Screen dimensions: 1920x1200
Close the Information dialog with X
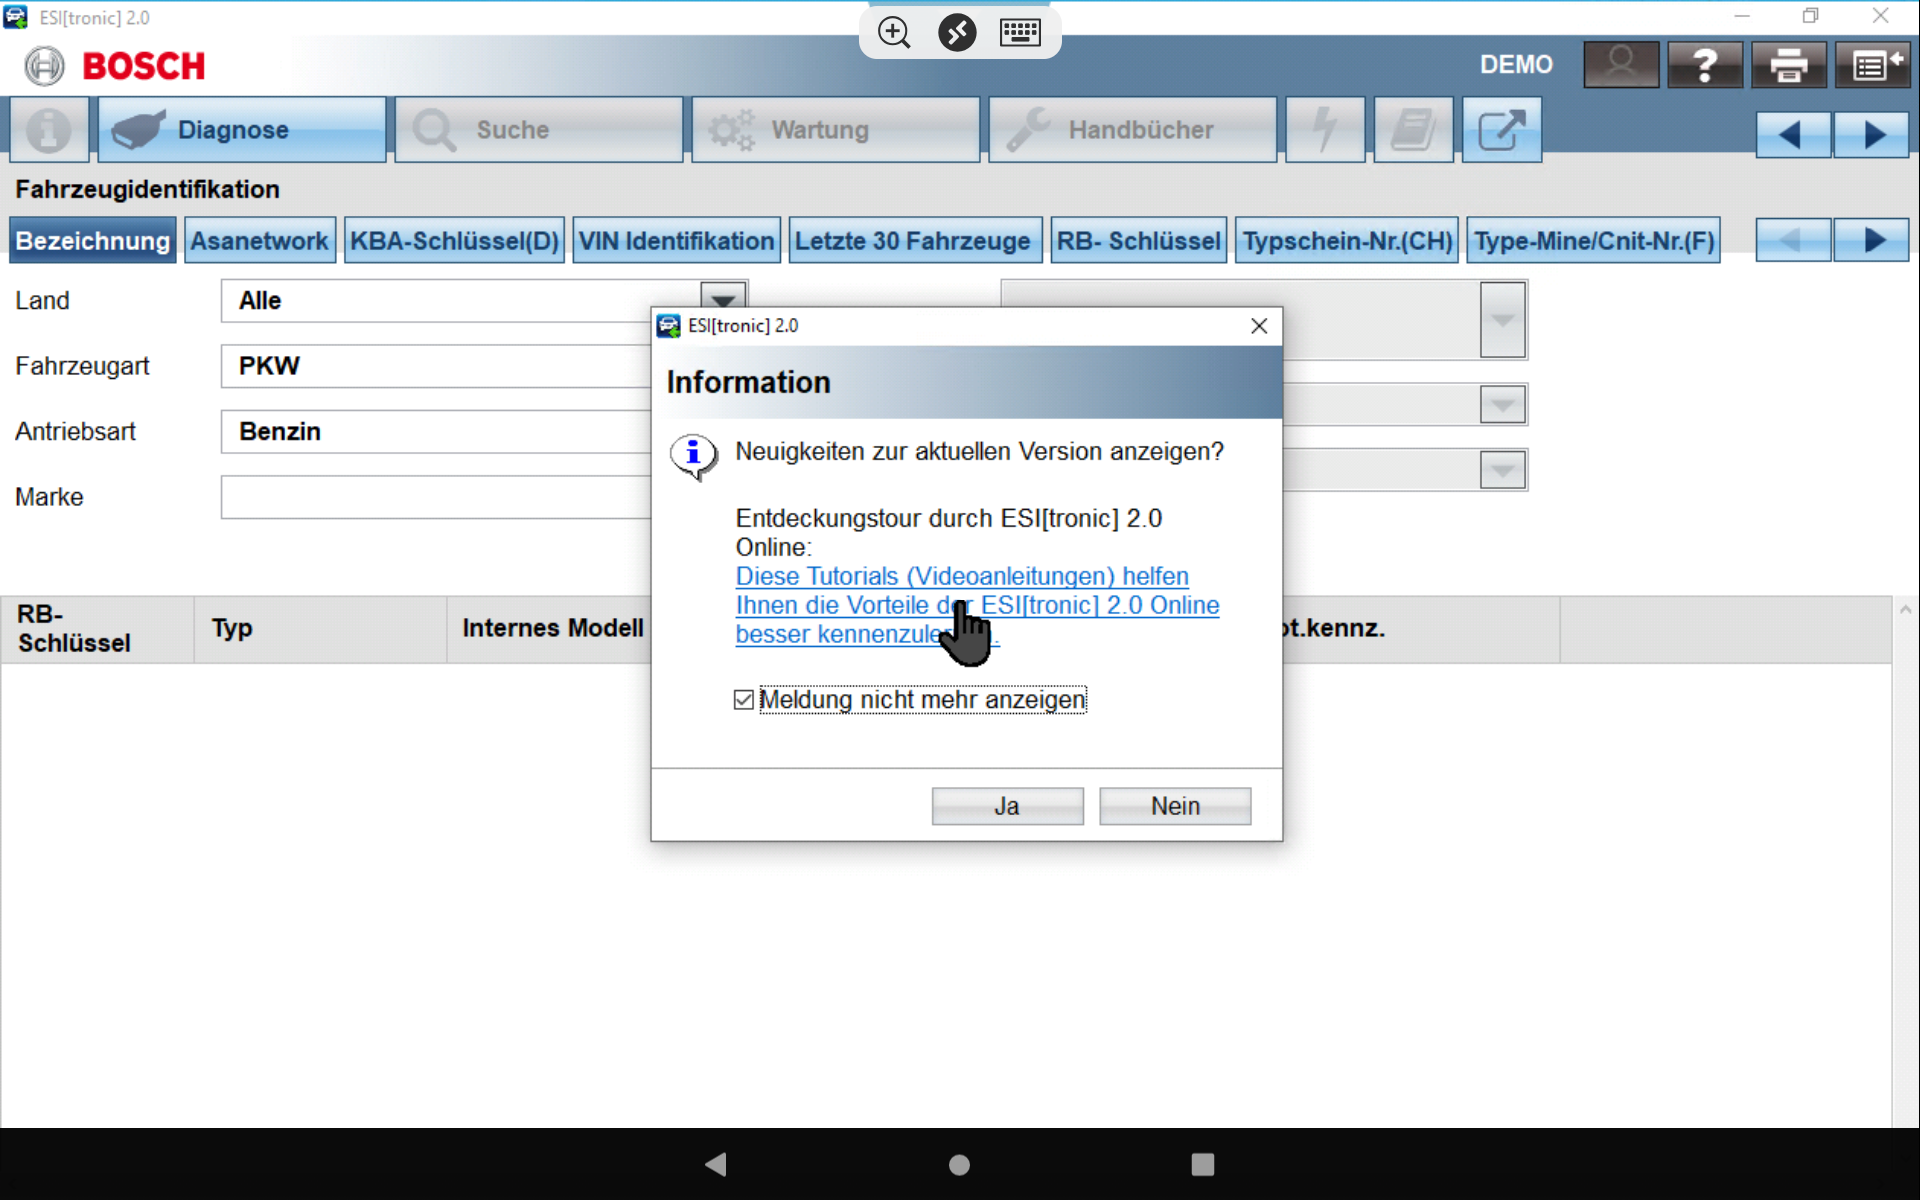1259,326
